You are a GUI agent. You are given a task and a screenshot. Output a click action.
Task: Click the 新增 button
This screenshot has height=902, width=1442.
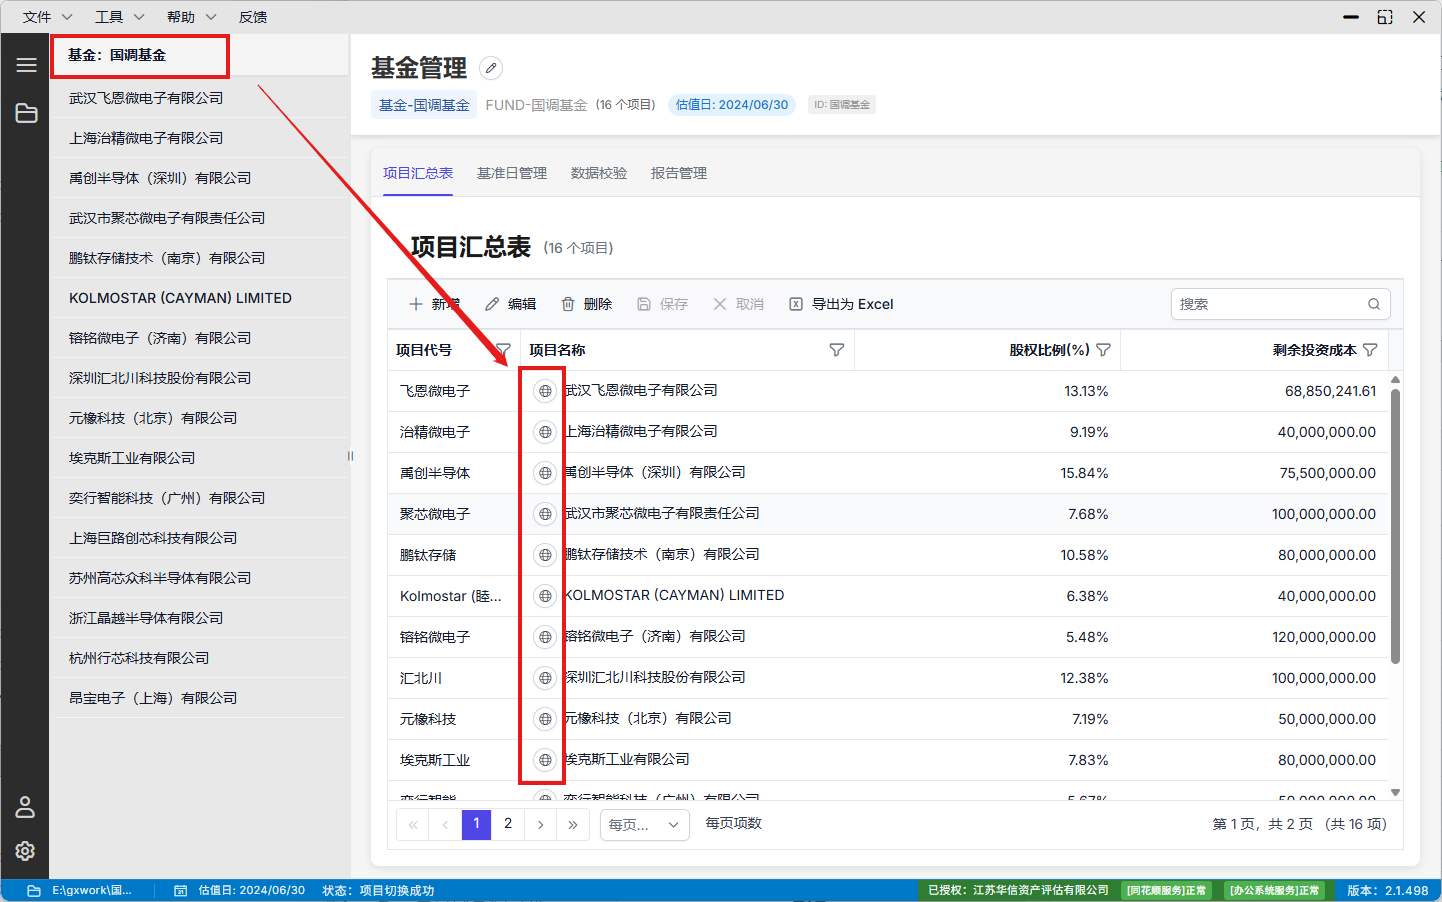(434, 304)
